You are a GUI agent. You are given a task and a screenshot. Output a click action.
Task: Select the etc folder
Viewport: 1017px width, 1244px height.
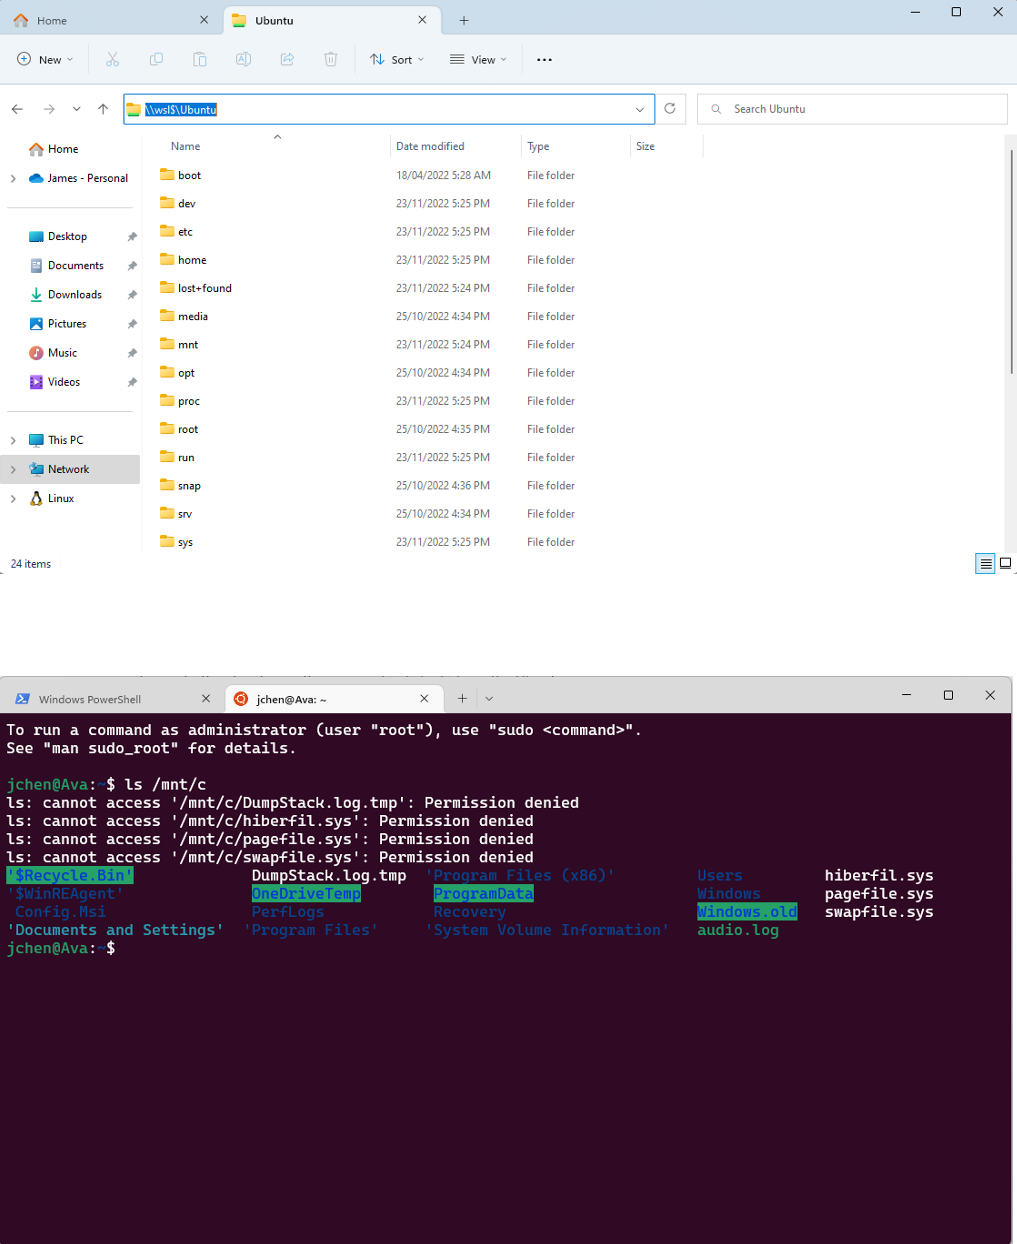coord(185,232)
